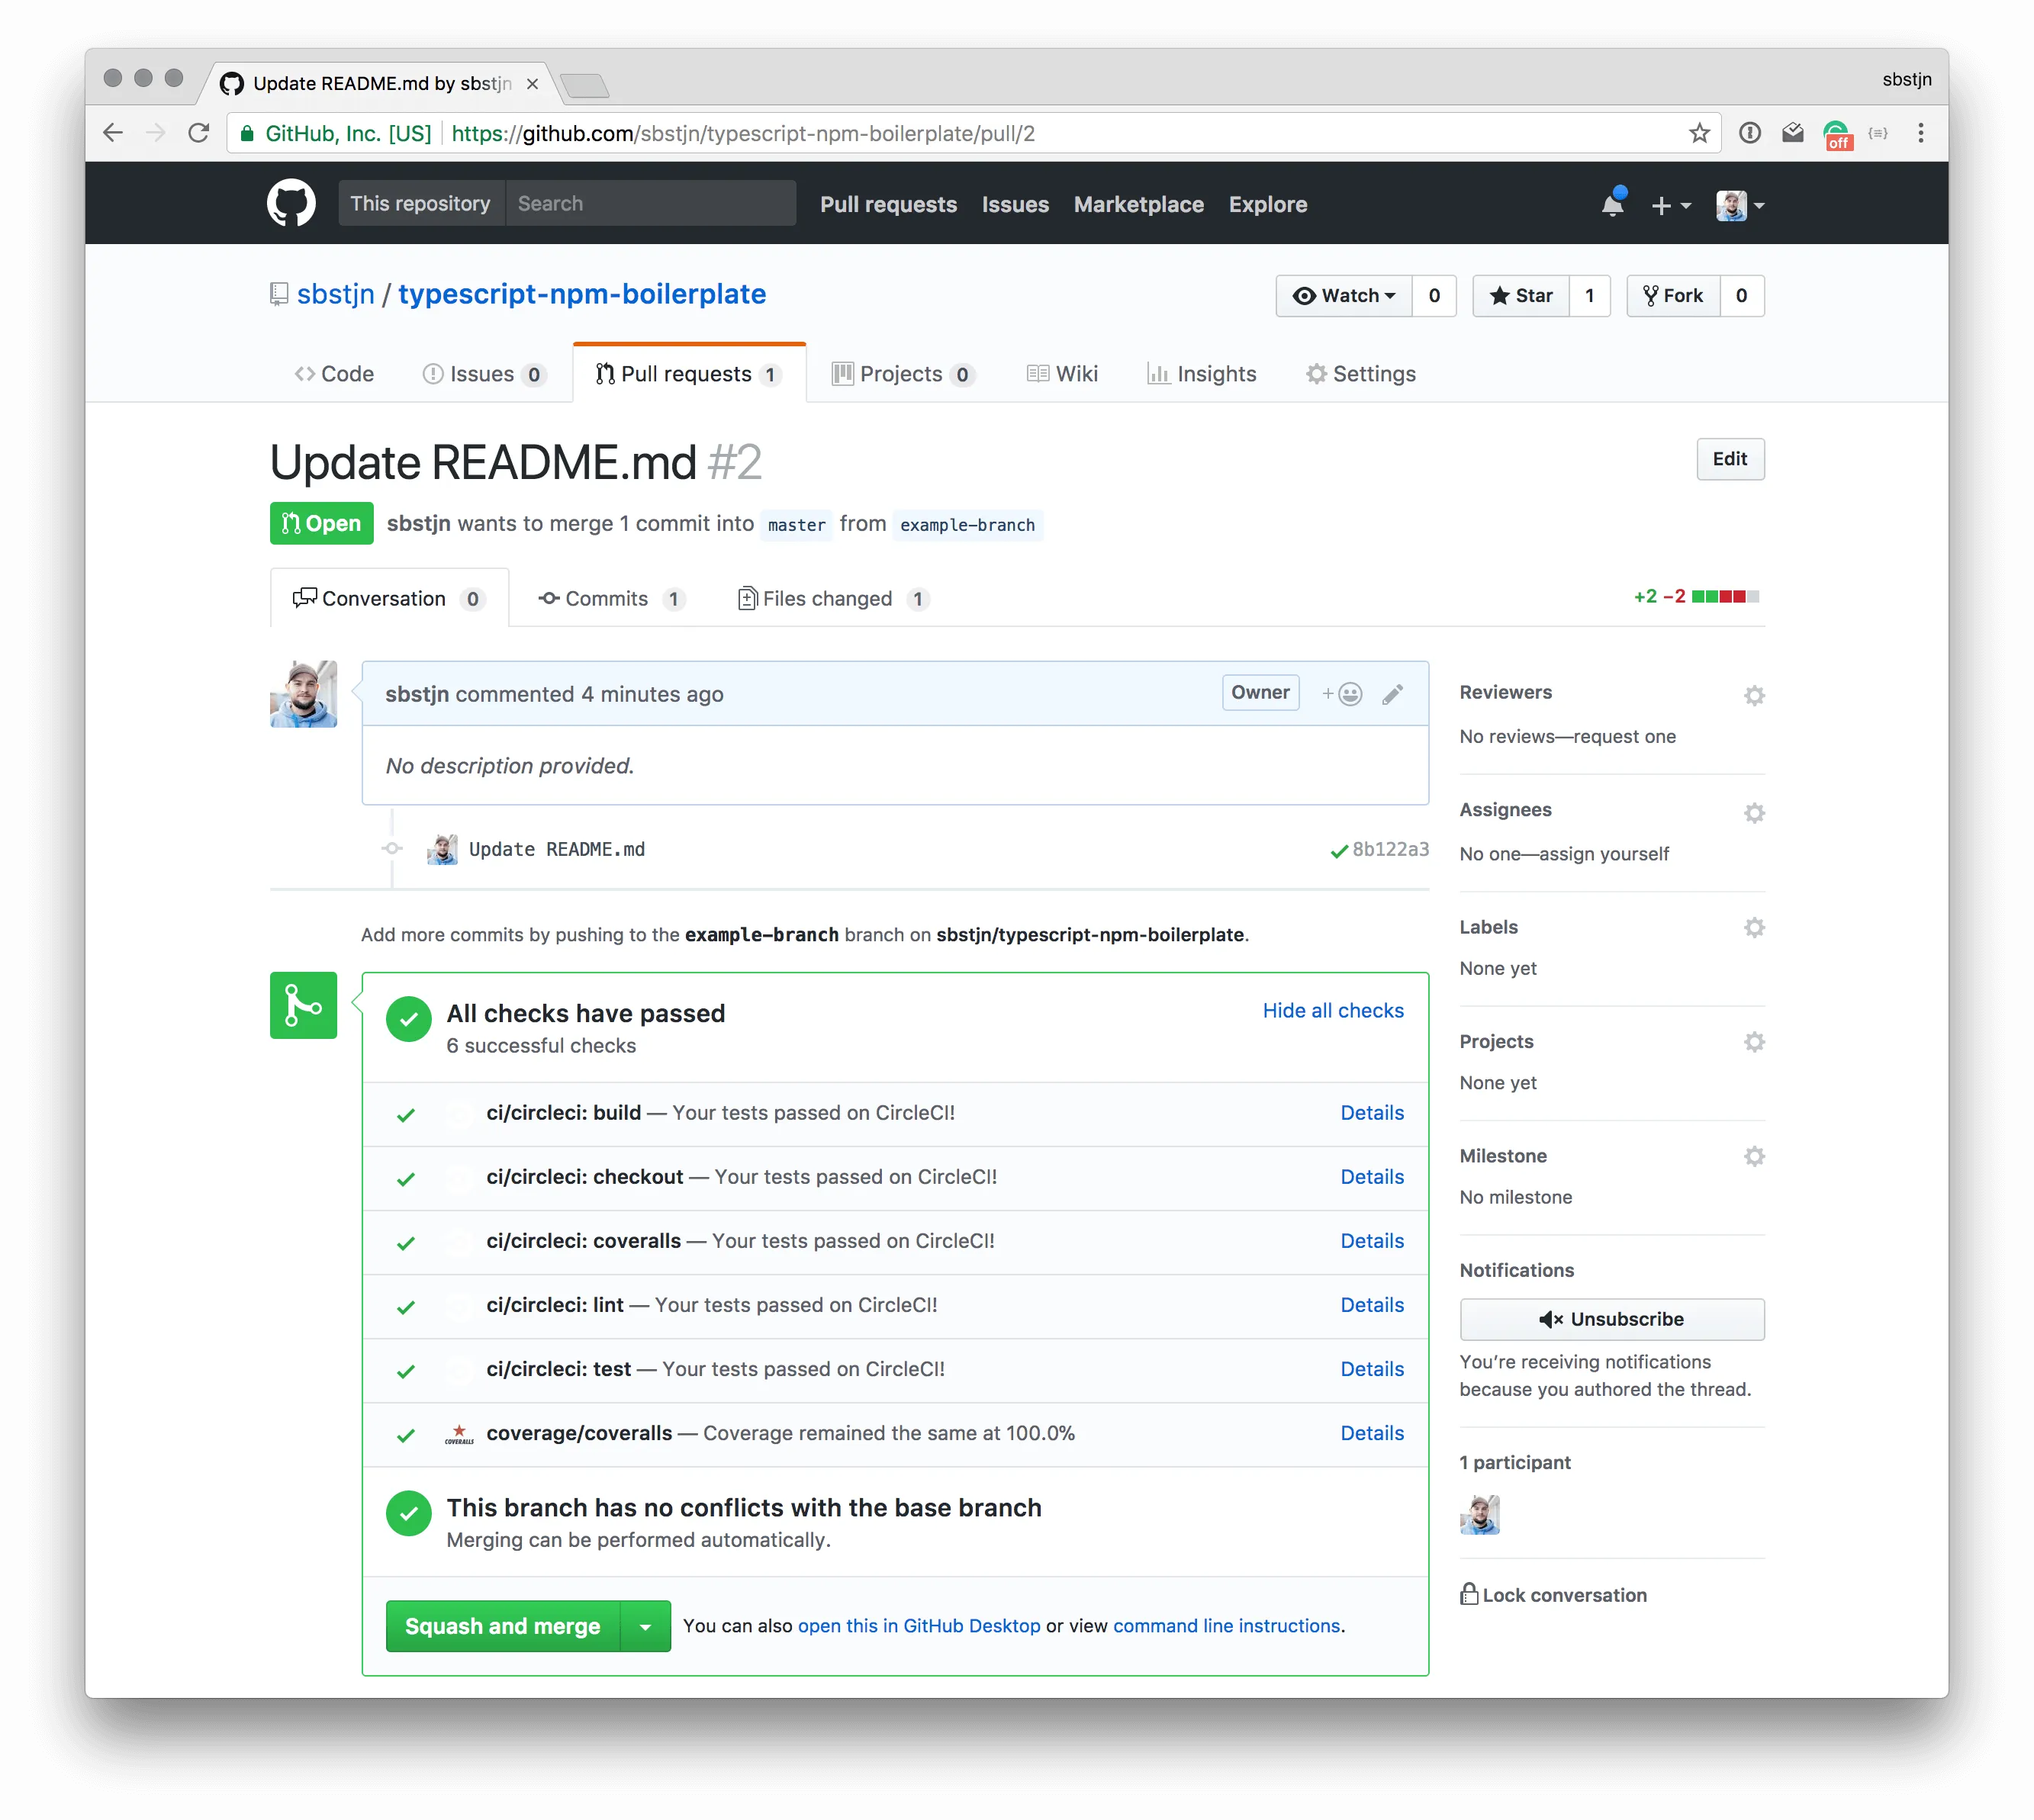2034x1820 pixels.
Task: Click the diff stat color blocks
Action: click(1725, 596)
